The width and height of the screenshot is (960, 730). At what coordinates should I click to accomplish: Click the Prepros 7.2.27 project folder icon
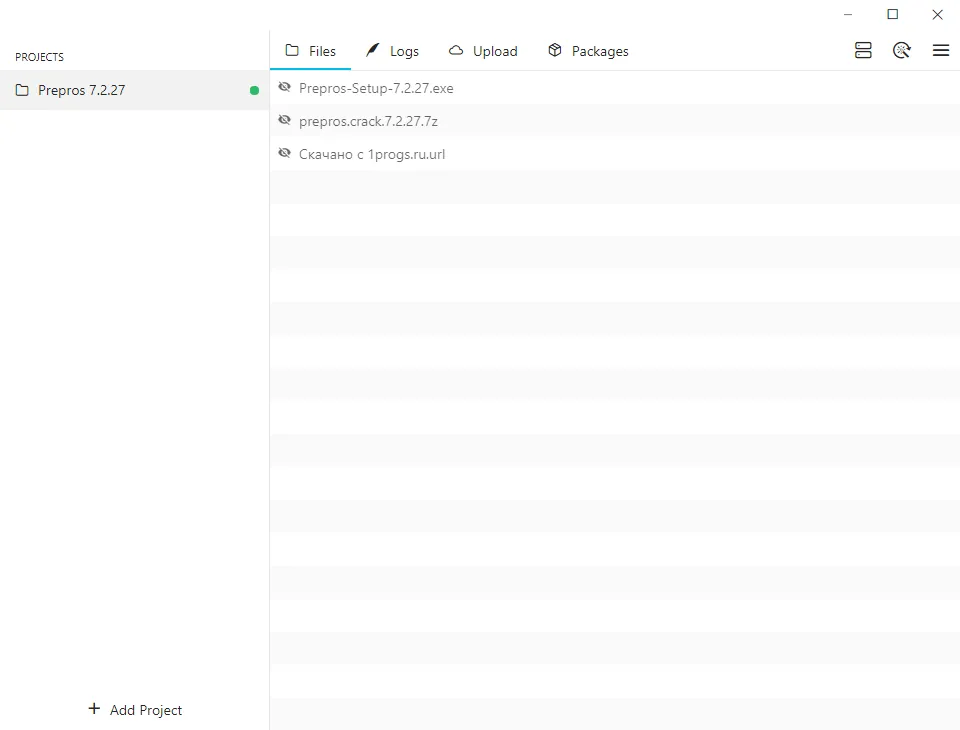pos(22,90)
